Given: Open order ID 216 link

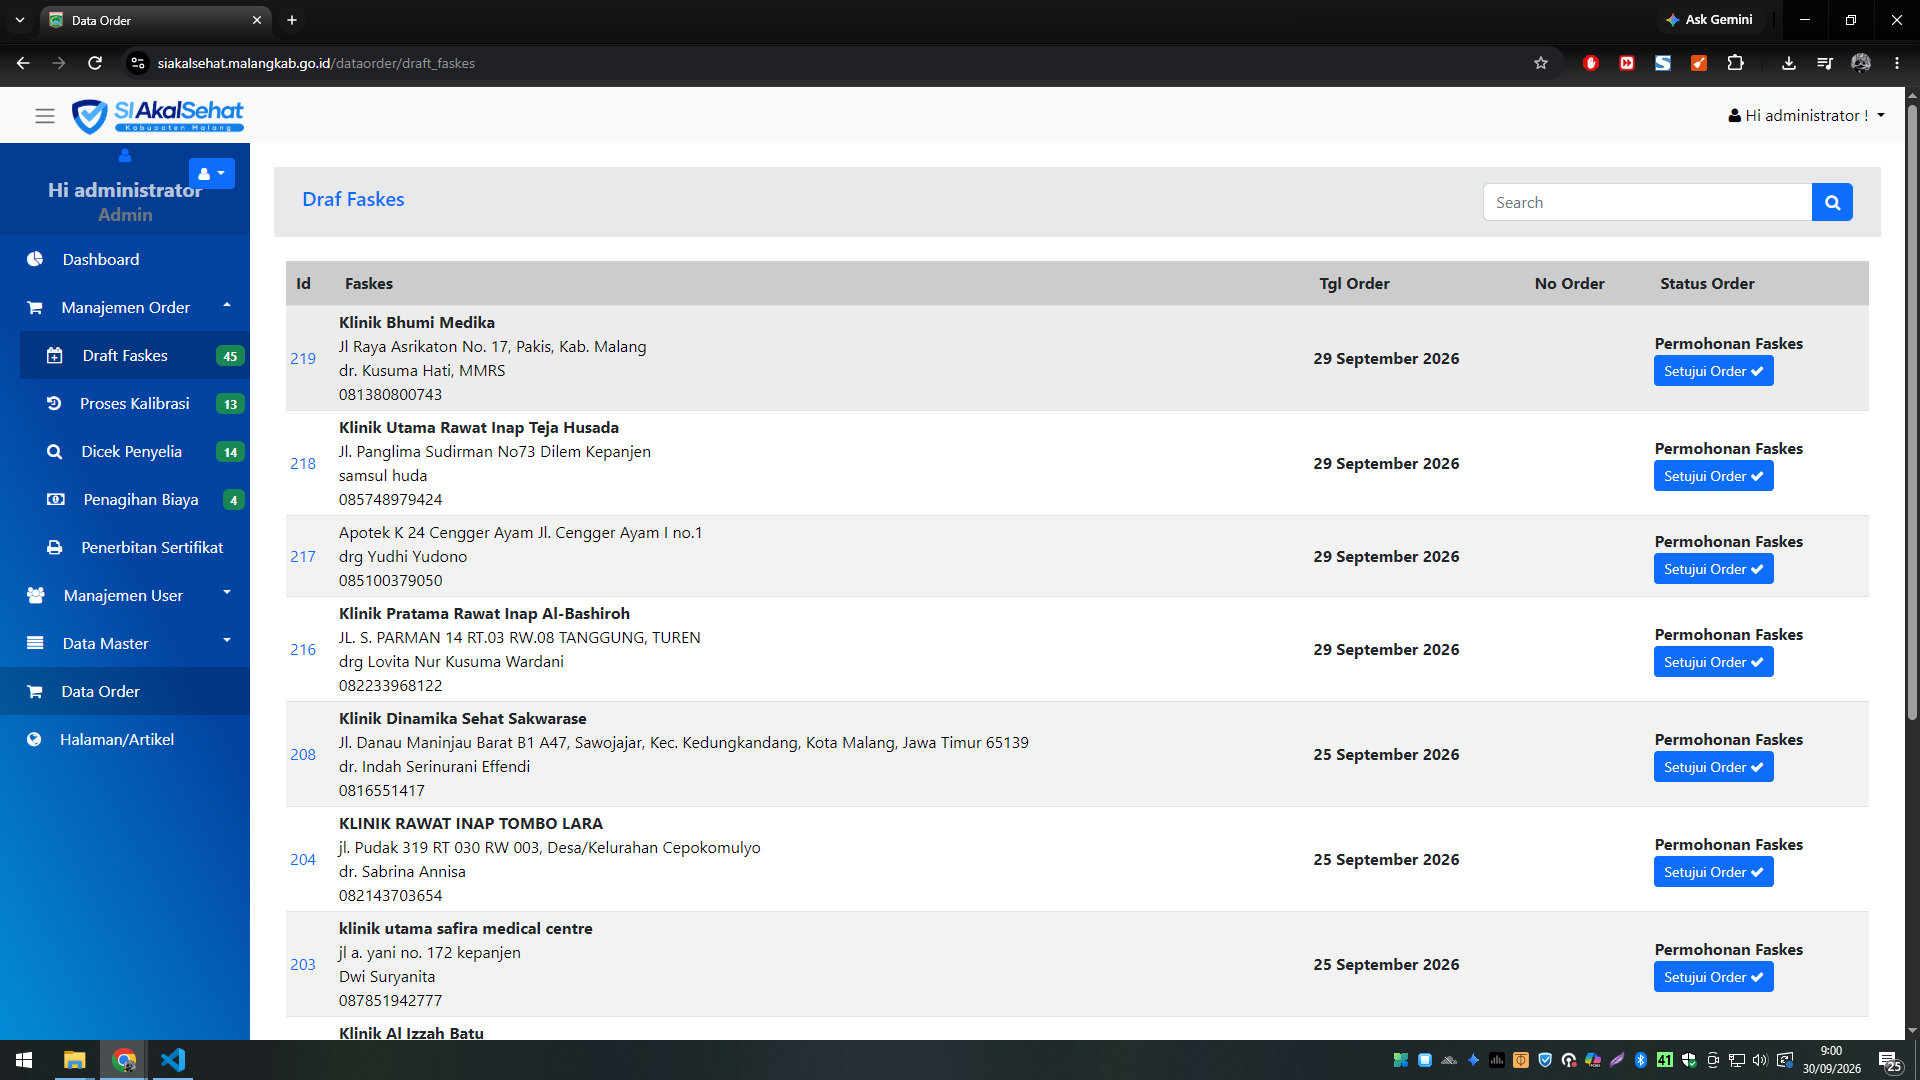Looking at the screenshot, I should [x=303, y=649].
